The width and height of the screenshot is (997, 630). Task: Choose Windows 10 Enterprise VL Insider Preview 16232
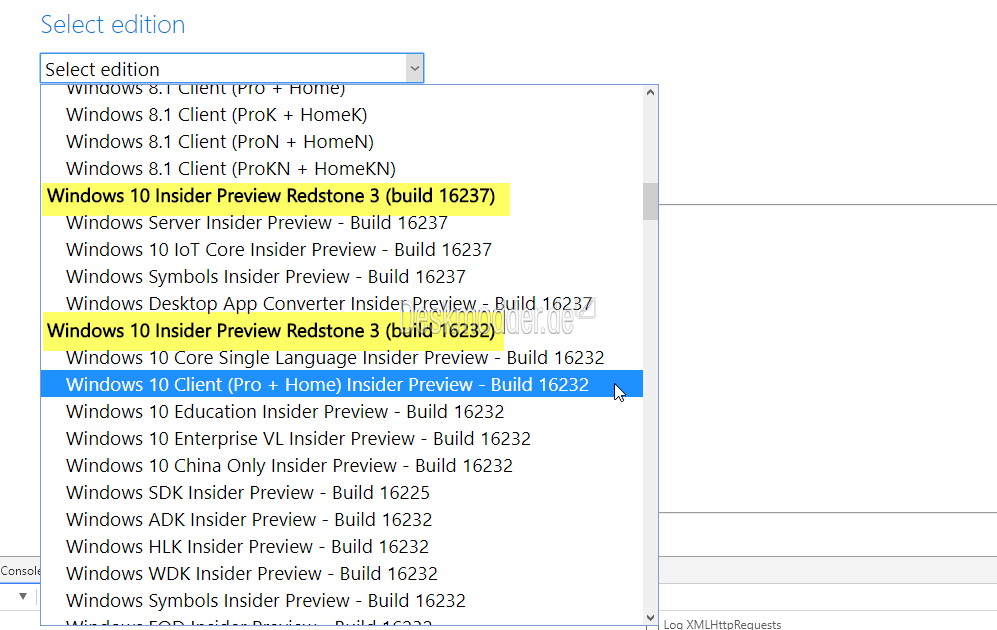[x=342, y=439]
